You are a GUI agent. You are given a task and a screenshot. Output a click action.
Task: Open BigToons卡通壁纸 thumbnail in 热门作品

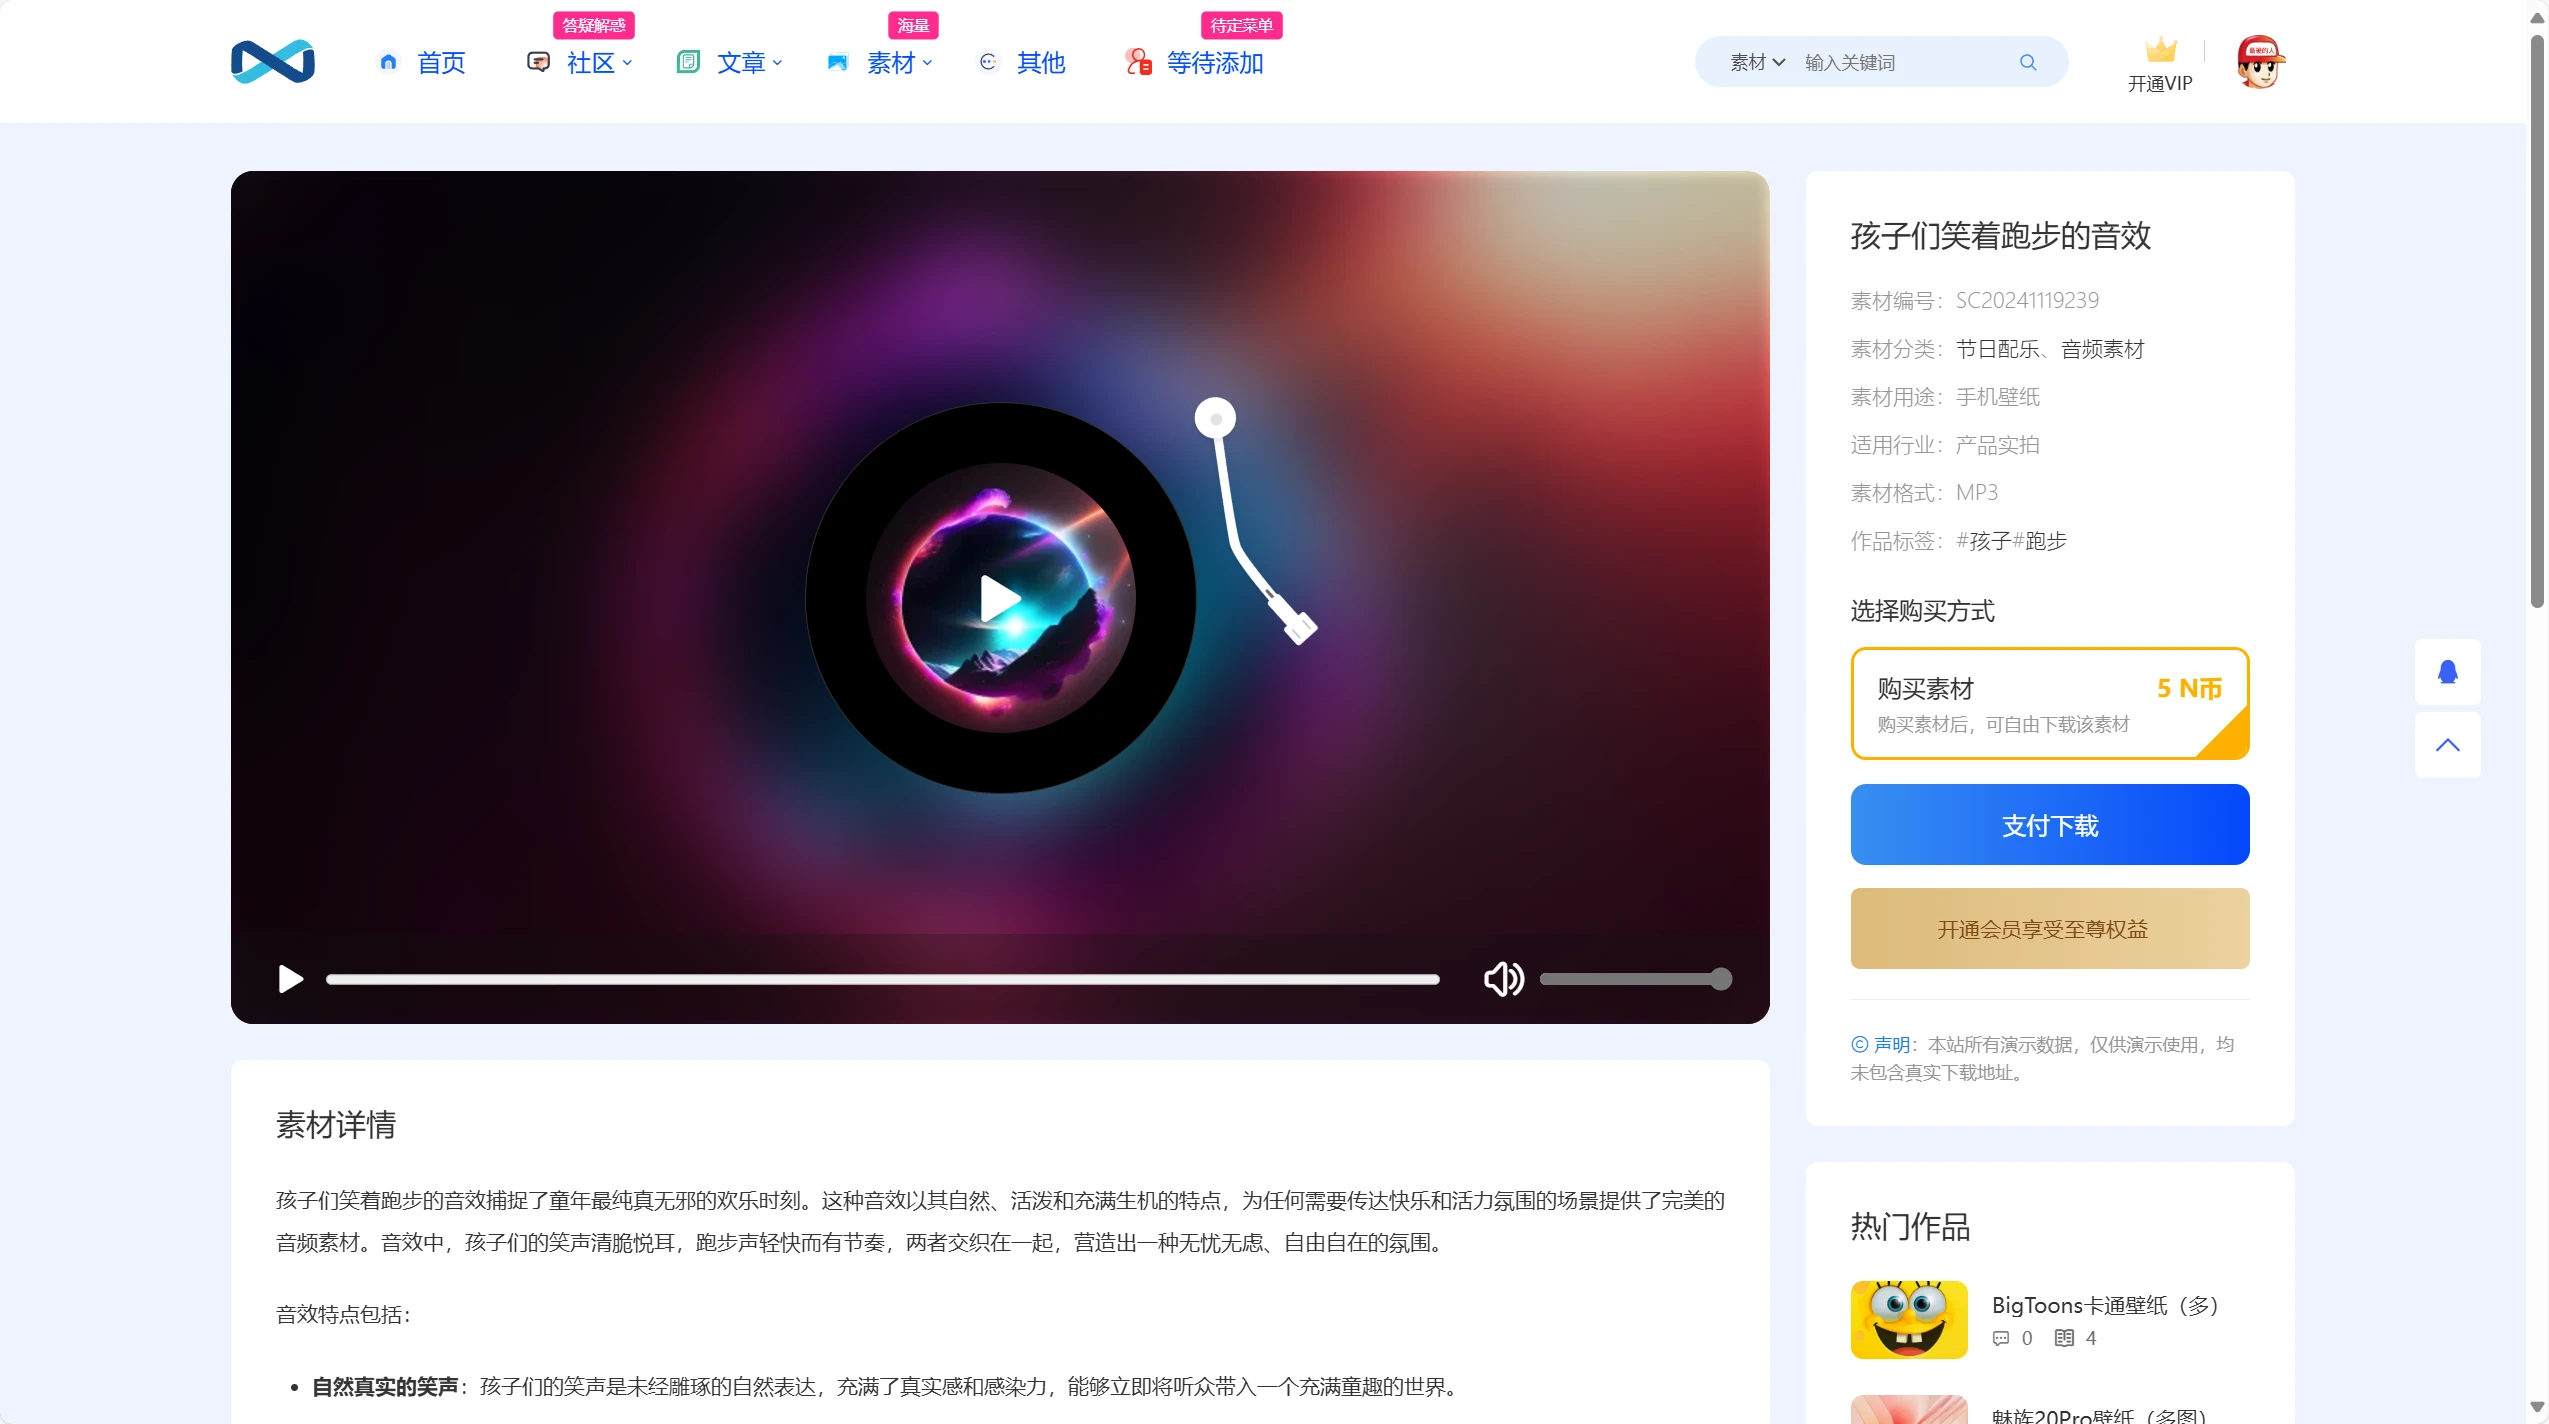coord(1908,1319)
